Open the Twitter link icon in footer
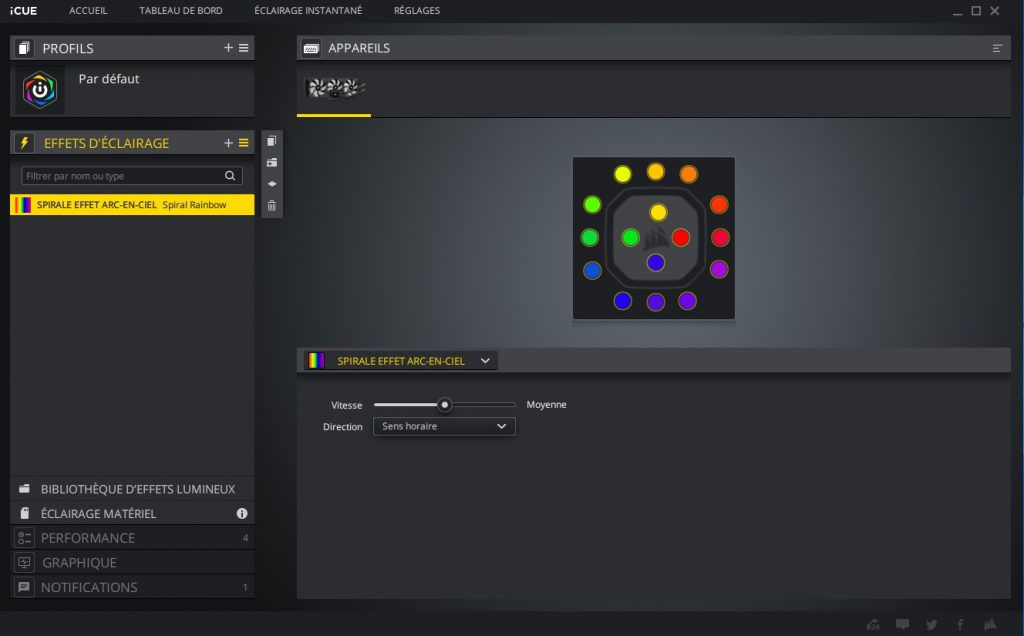The width and height of the screenshot is (1024, 636). pos(931,625)
